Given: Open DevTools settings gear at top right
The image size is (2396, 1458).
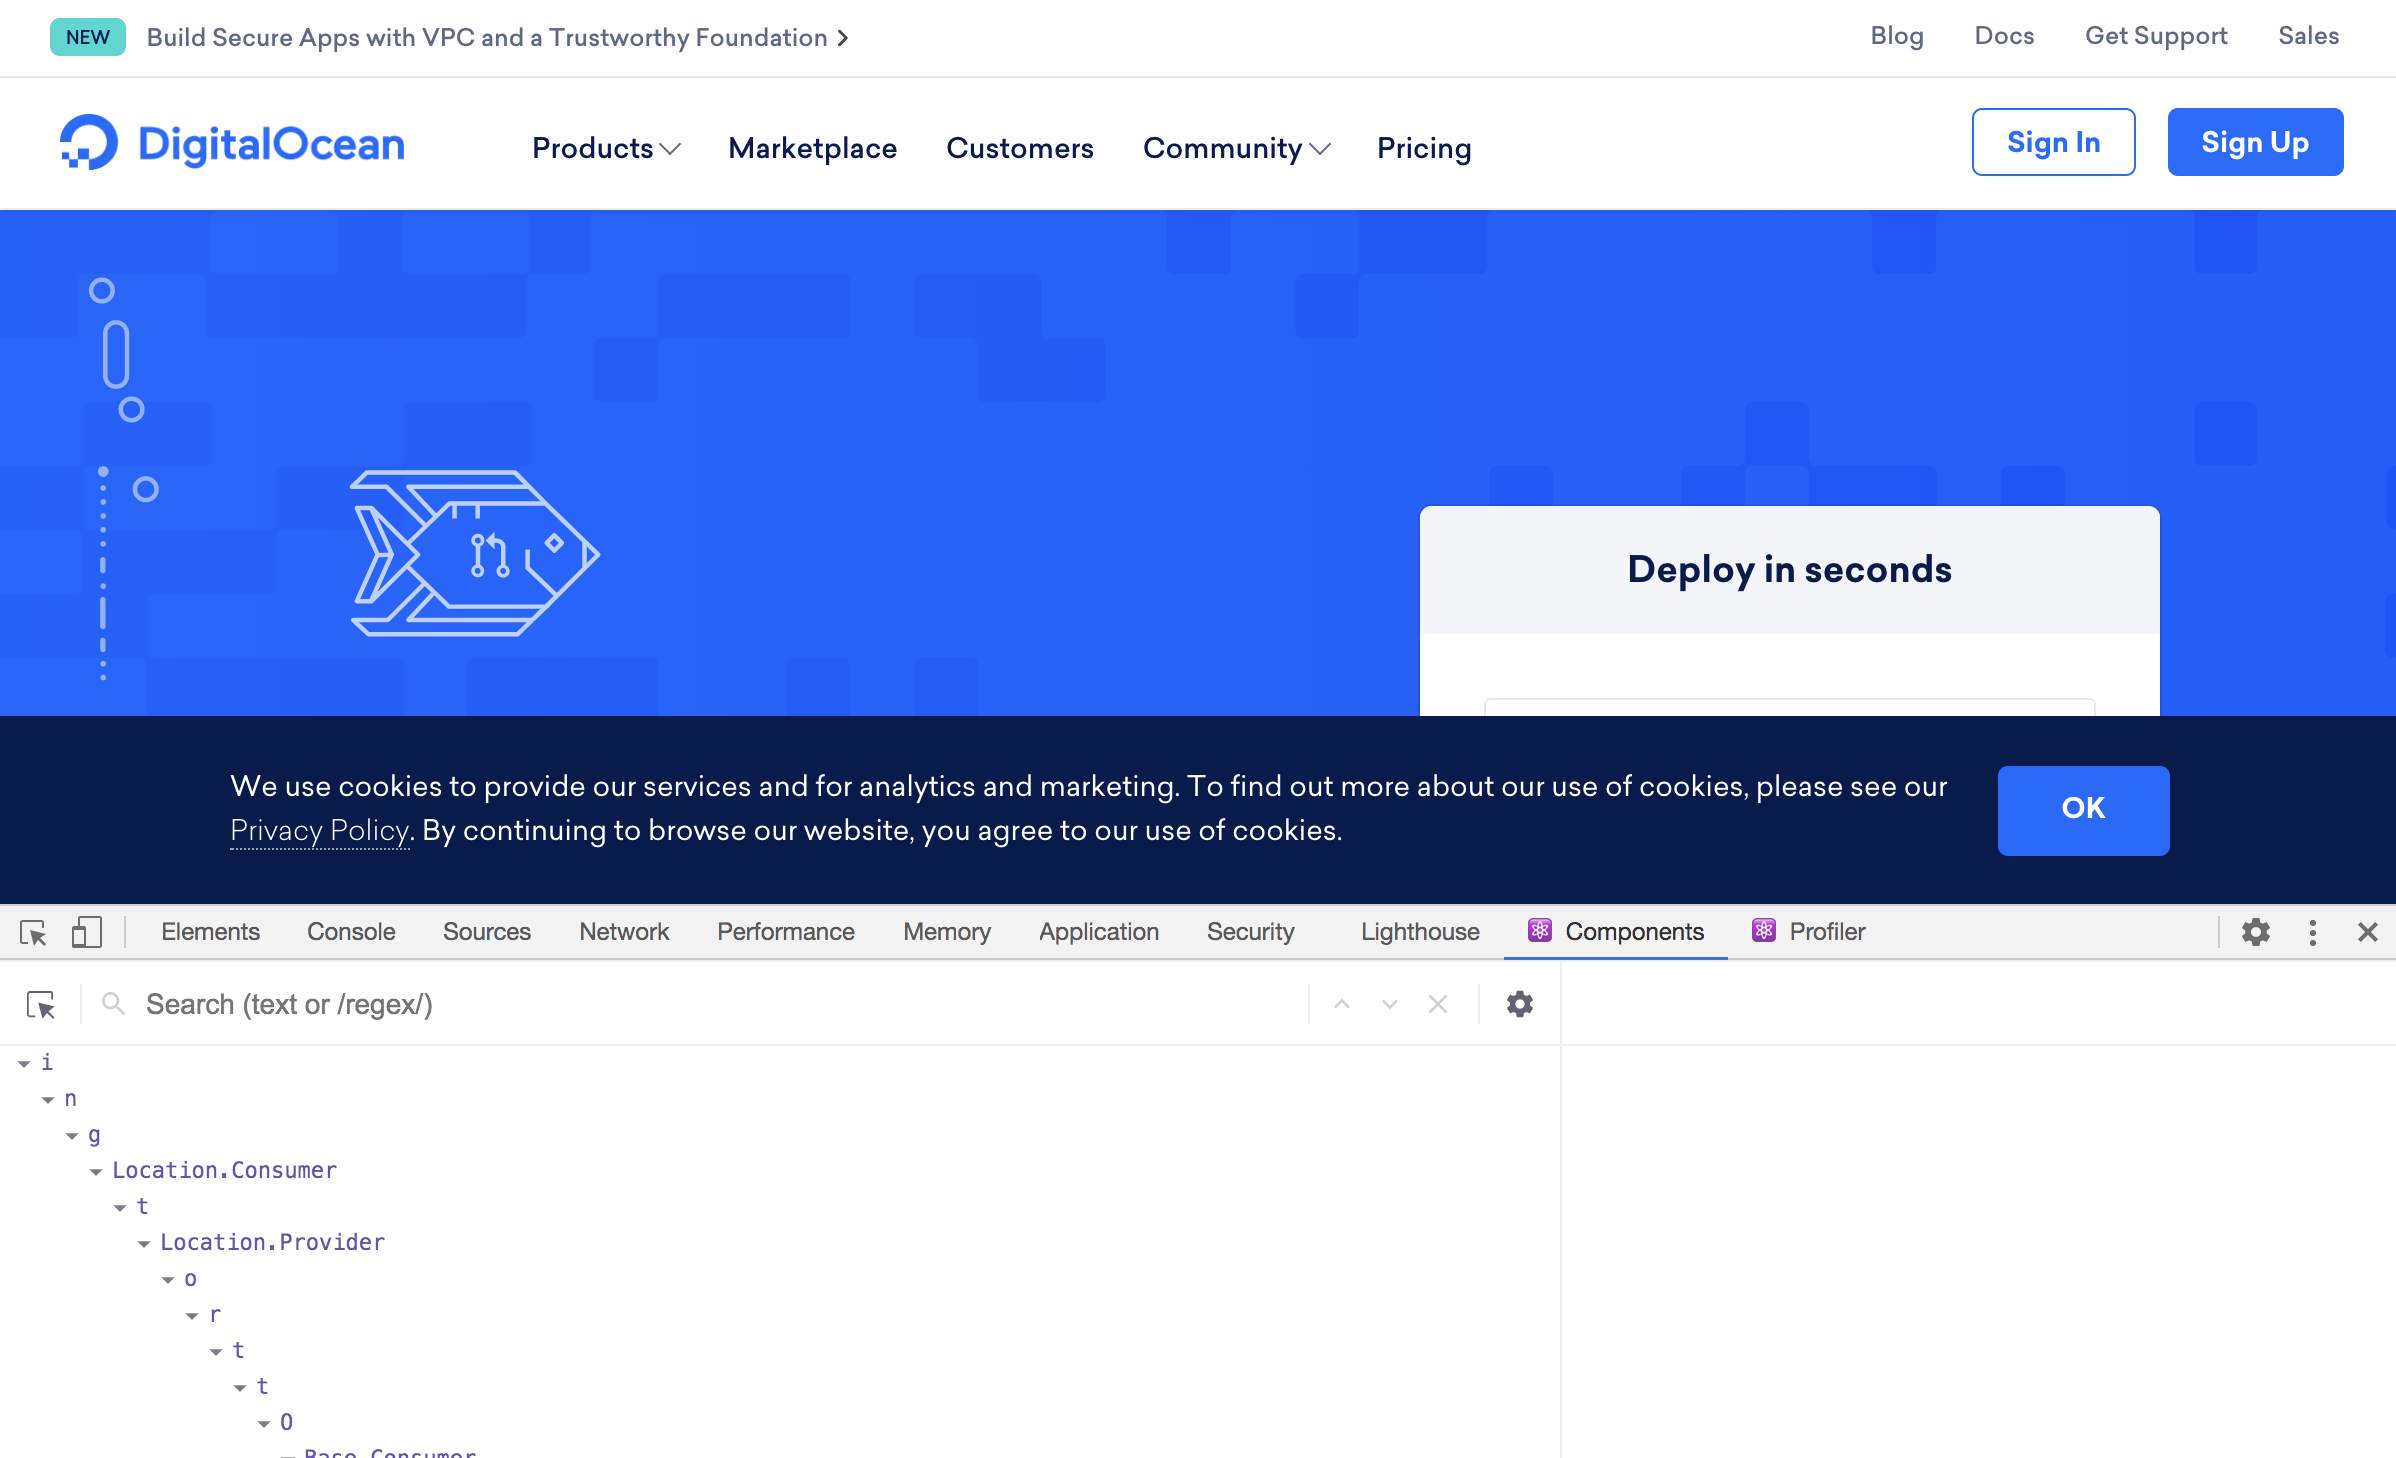Looking at the screenshot, I should (x=2256, y=932).
